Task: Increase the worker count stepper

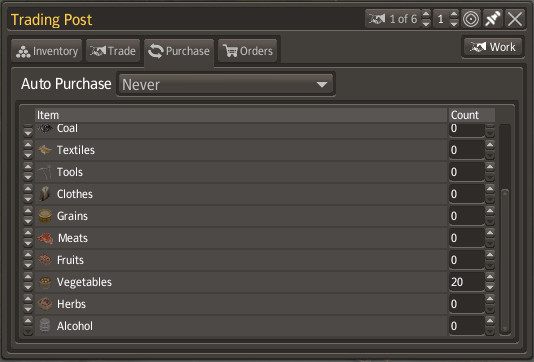Action: (x=454, y=15)
